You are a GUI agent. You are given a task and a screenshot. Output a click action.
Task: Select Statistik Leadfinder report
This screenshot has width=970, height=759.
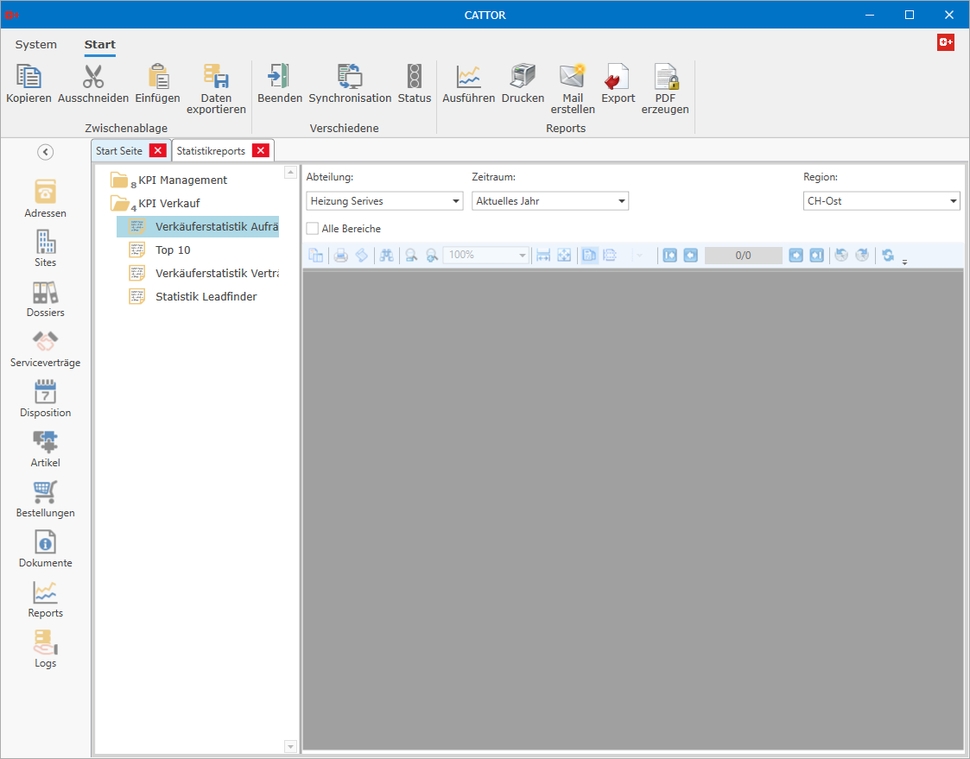tap(206, 296)
